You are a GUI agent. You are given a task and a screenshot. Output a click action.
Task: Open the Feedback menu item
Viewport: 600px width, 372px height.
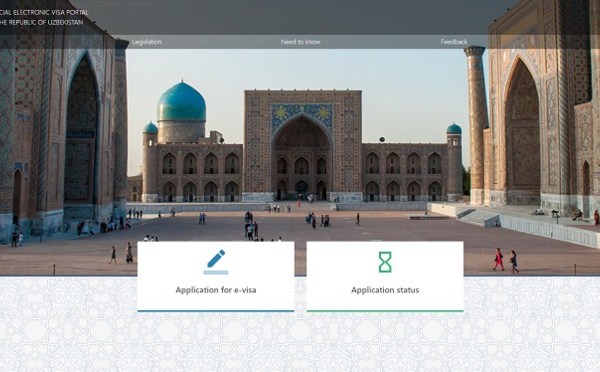click(454, 42)
